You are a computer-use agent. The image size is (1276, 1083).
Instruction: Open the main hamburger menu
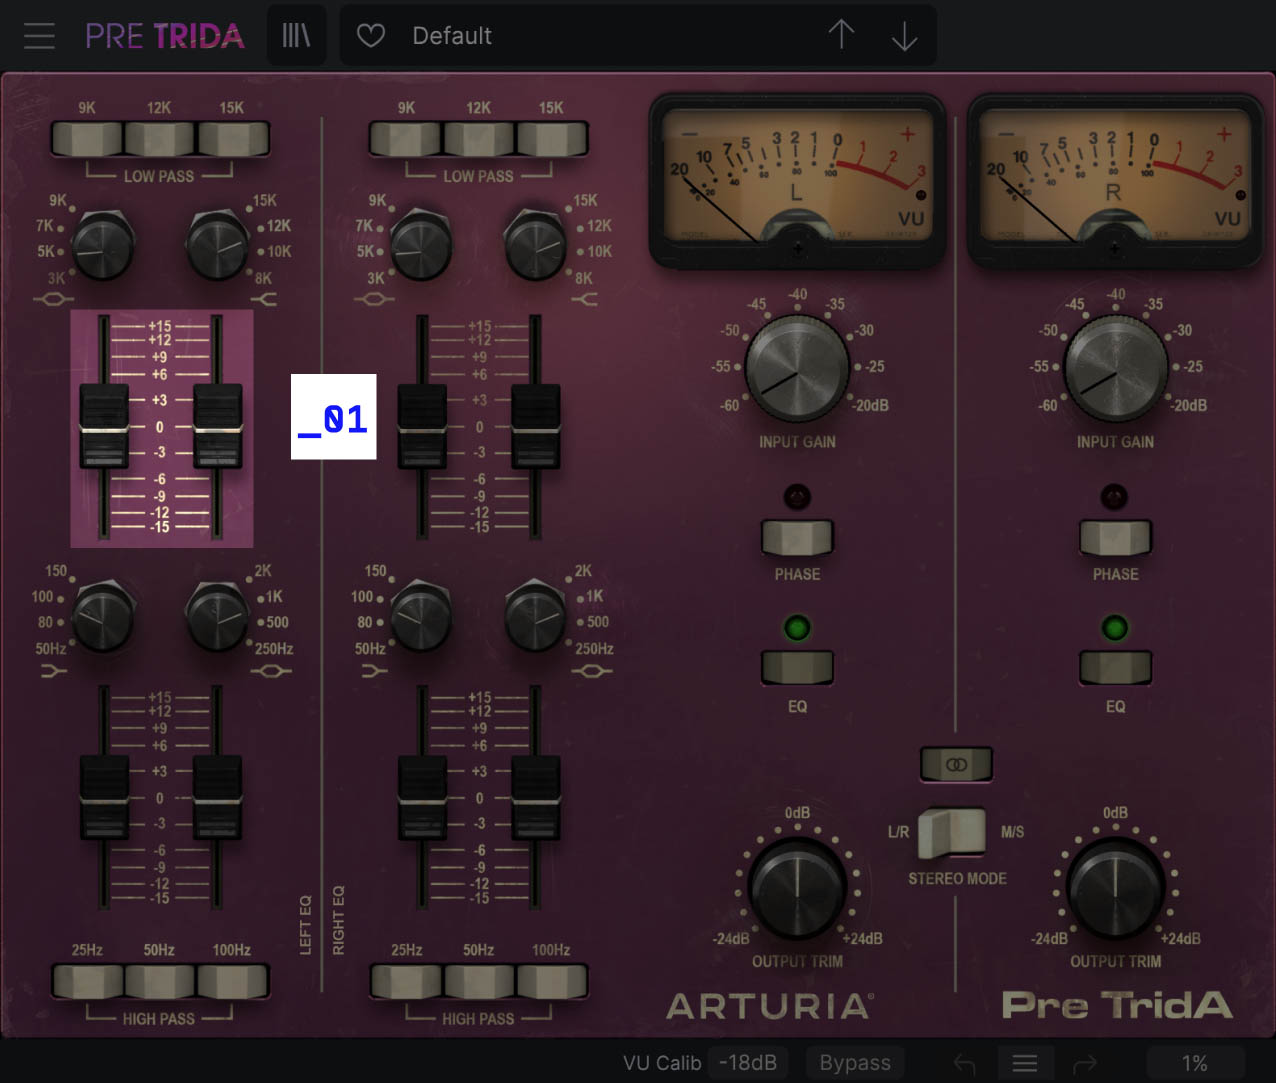tap(39, 35)
